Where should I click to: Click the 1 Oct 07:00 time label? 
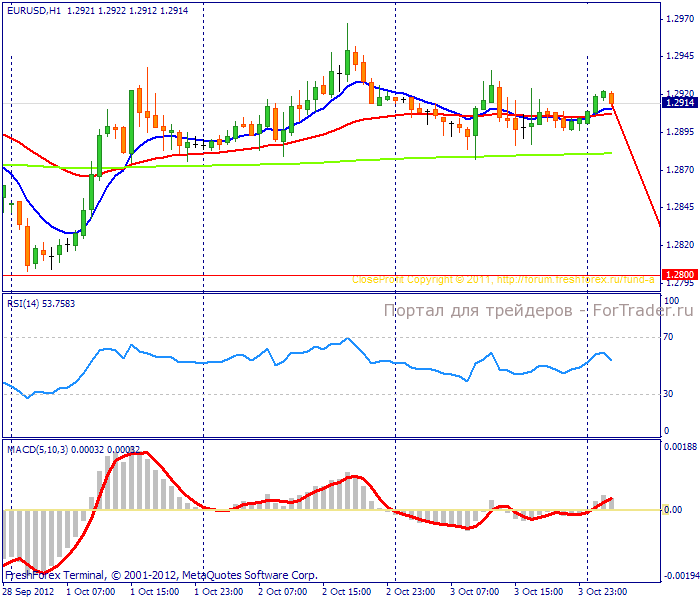click(90, 591)
